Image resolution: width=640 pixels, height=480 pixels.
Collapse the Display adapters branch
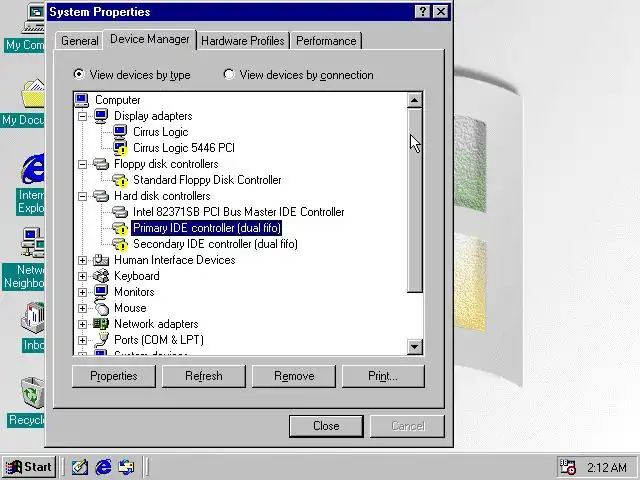pyautogui.click(x=82, y=116)
